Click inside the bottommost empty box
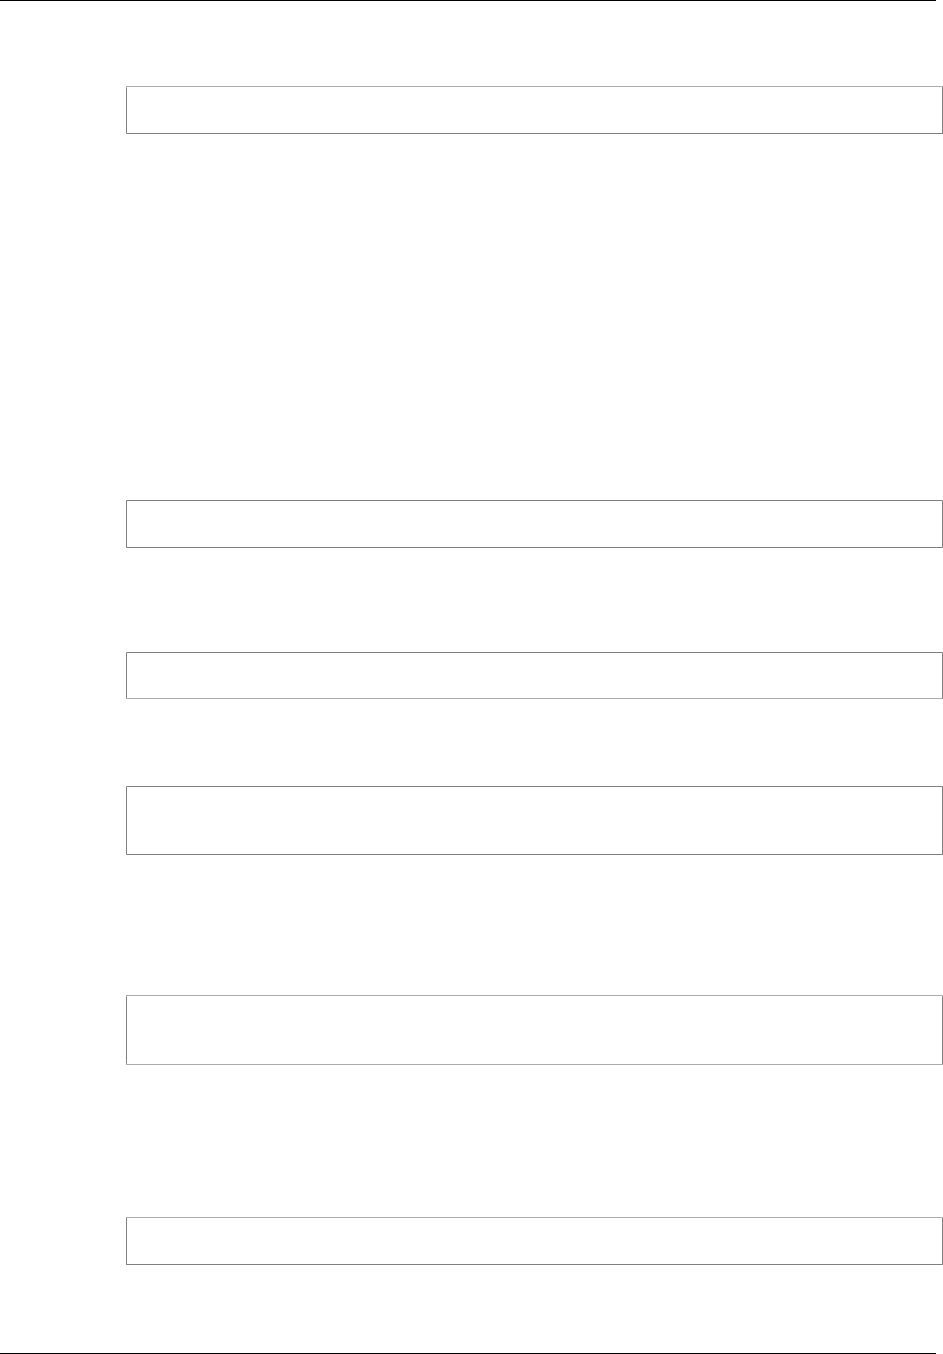 534,1240
